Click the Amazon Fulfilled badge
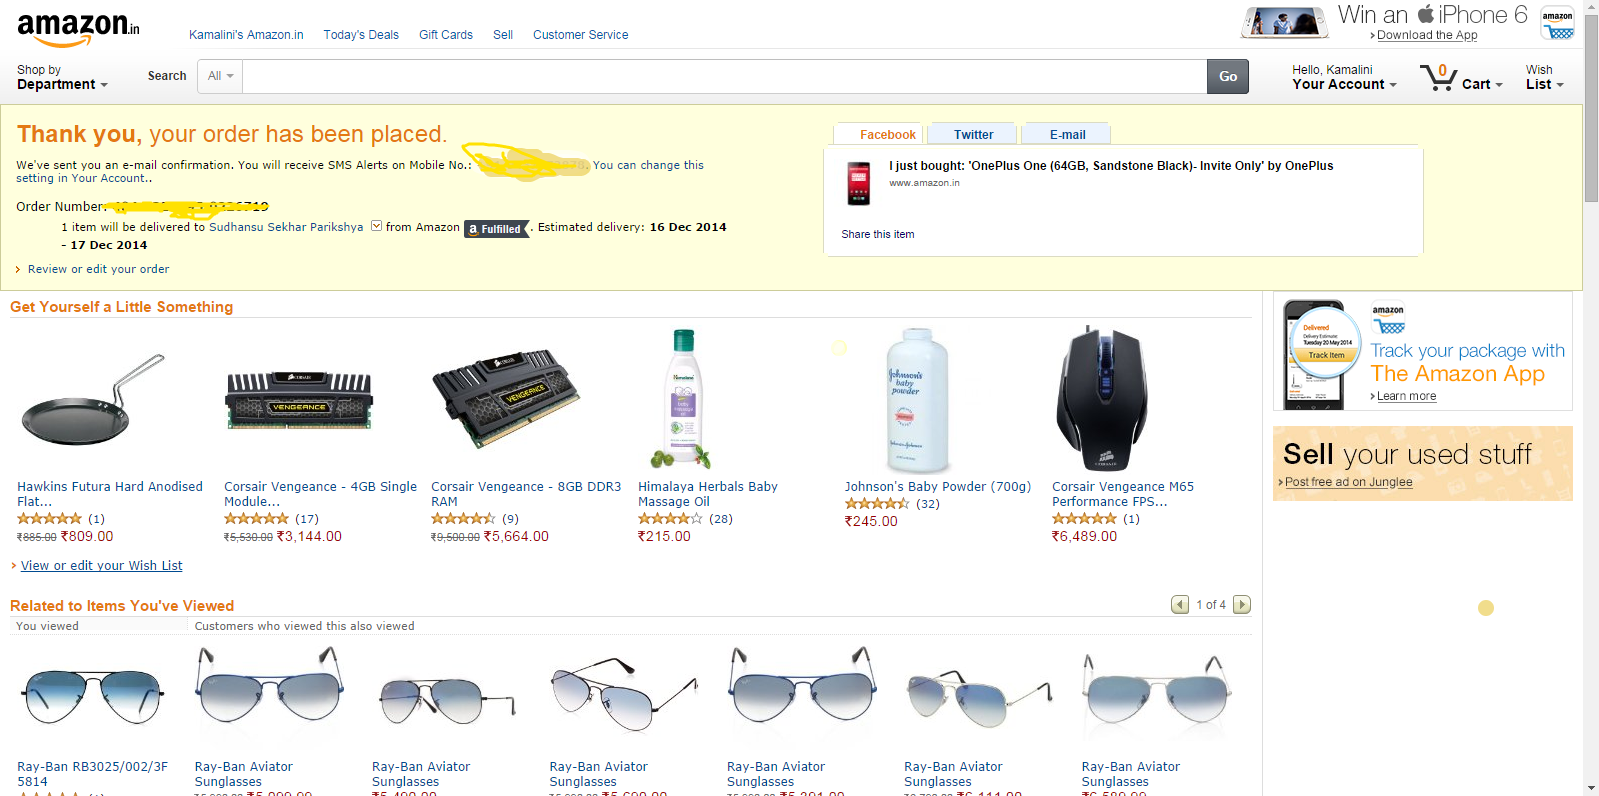Image resolution: width=1599 pixels, height=796 pixels. (496, 229)
